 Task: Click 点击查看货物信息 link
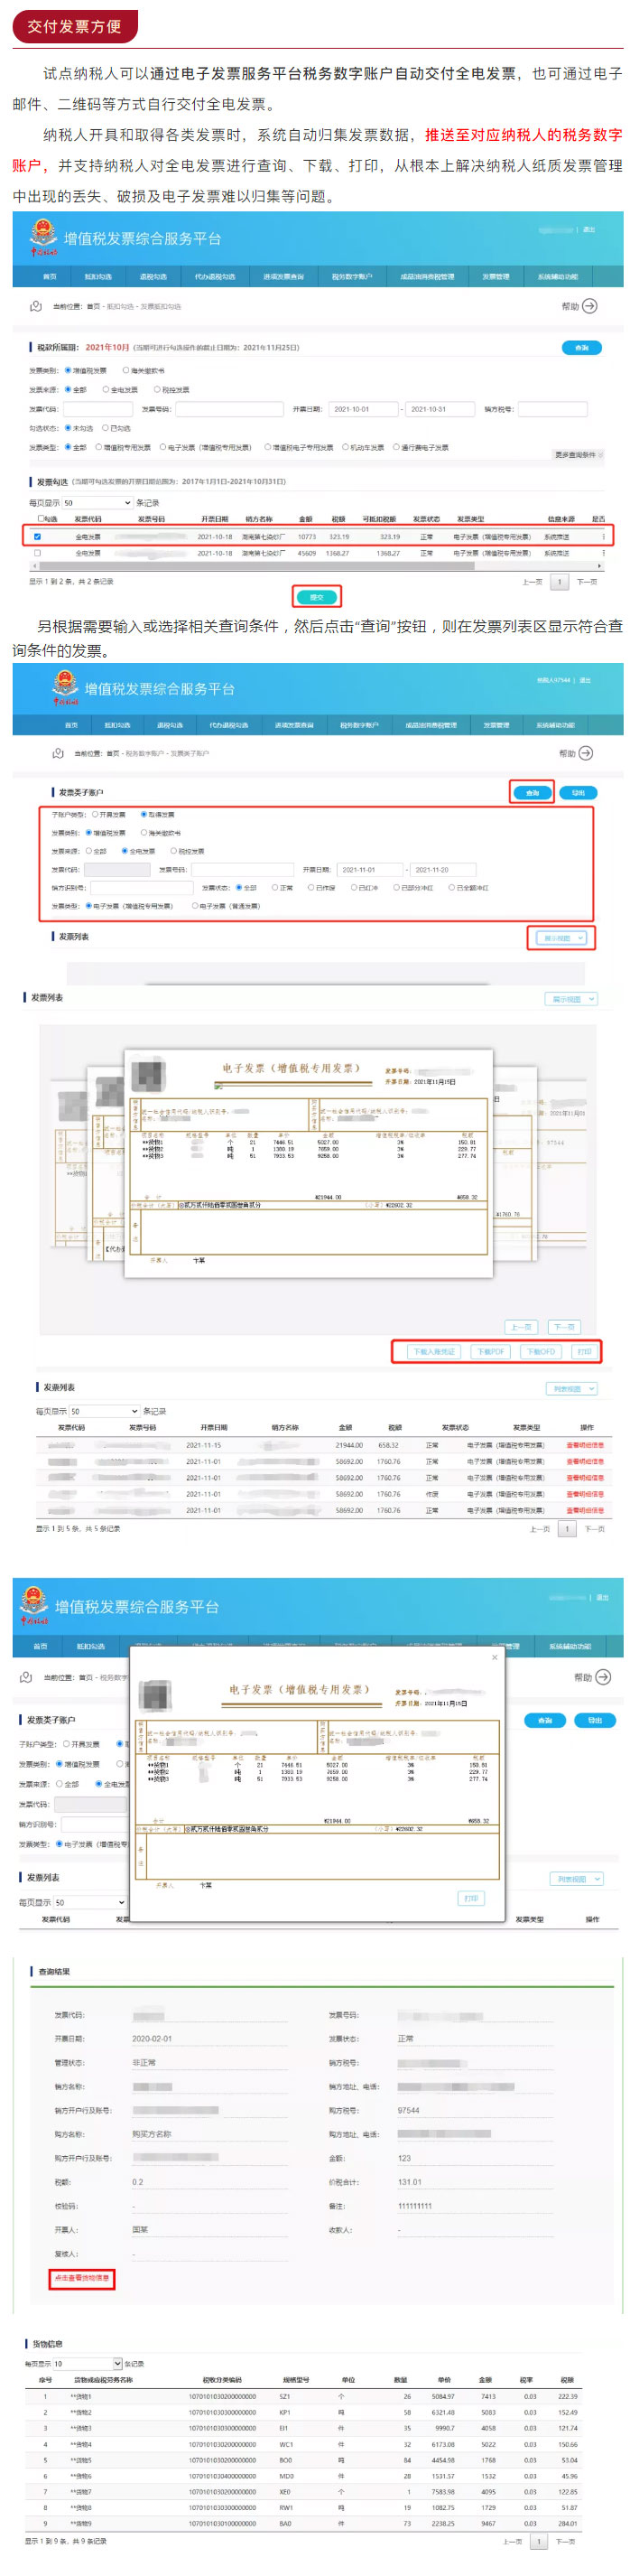click(x=82, y=2278)
